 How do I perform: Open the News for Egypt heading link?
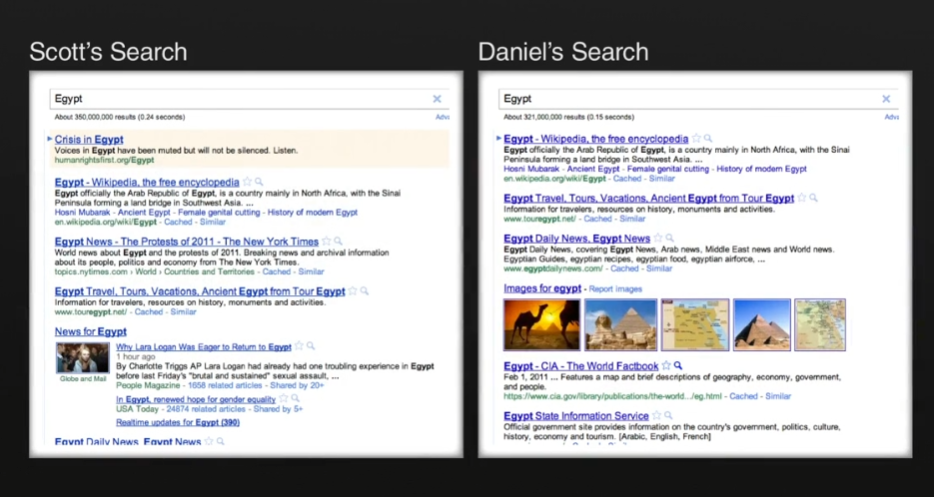coord(90,331)
